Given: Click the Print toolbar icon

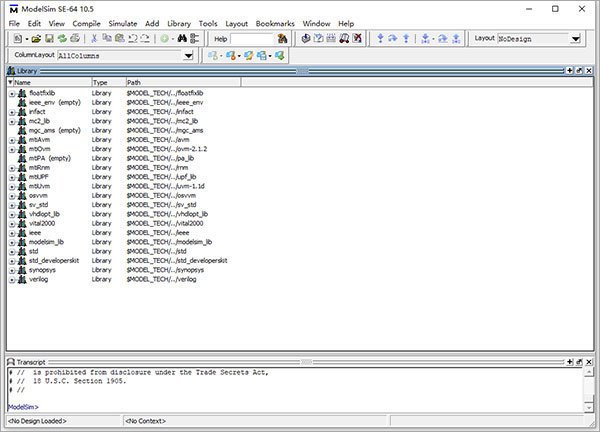Looking at the screenshot, I should coord(75,39).
